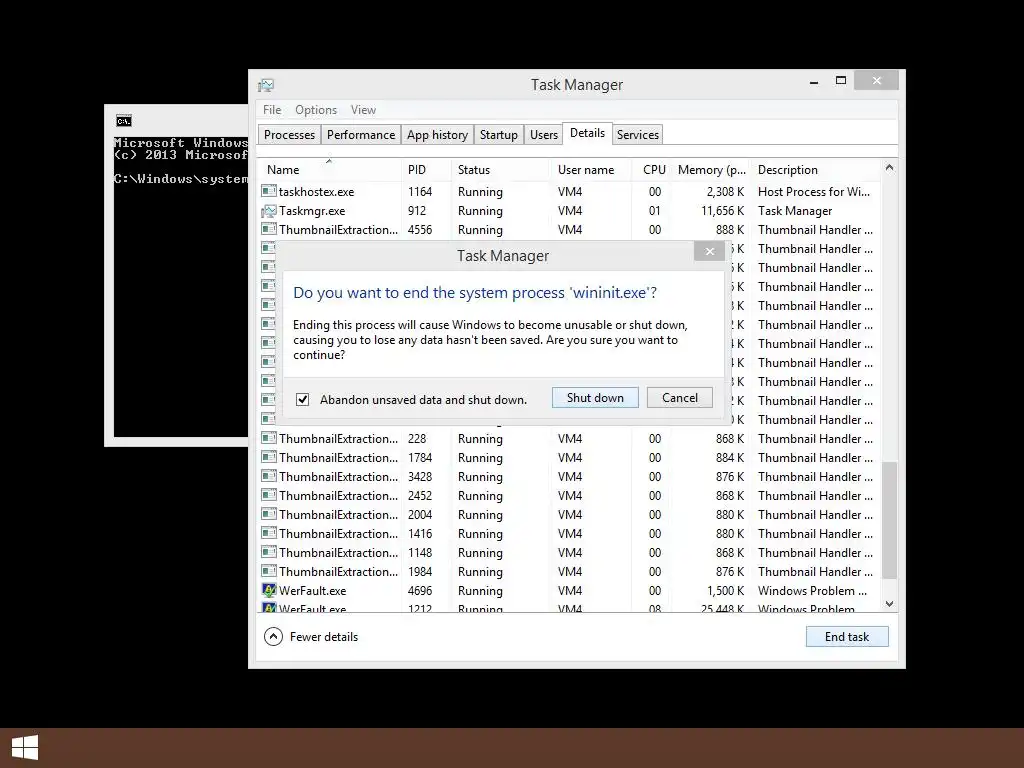Screen dimensions: 1024x768
Task: Click the vertical scrollbar thumb in Details list
Action: [889, 520]
